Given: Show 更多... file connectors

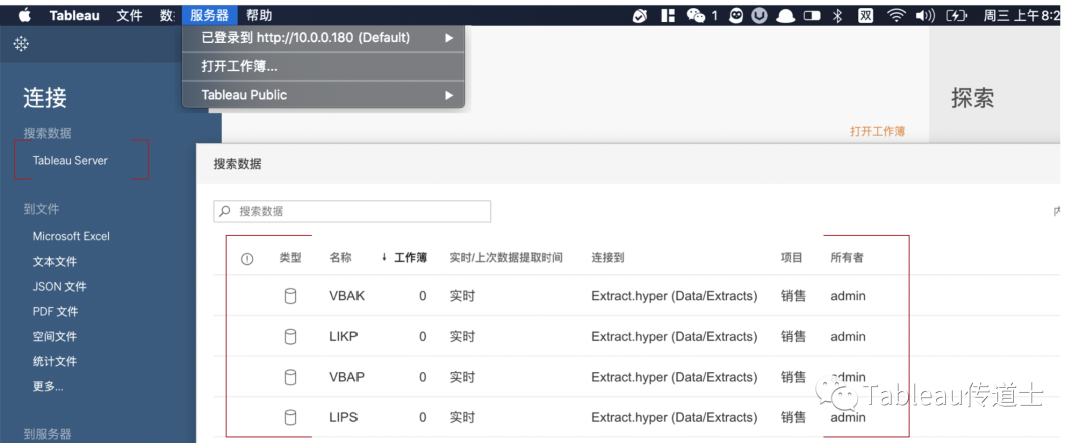Looking at the screenshot, I should (48, 387).
